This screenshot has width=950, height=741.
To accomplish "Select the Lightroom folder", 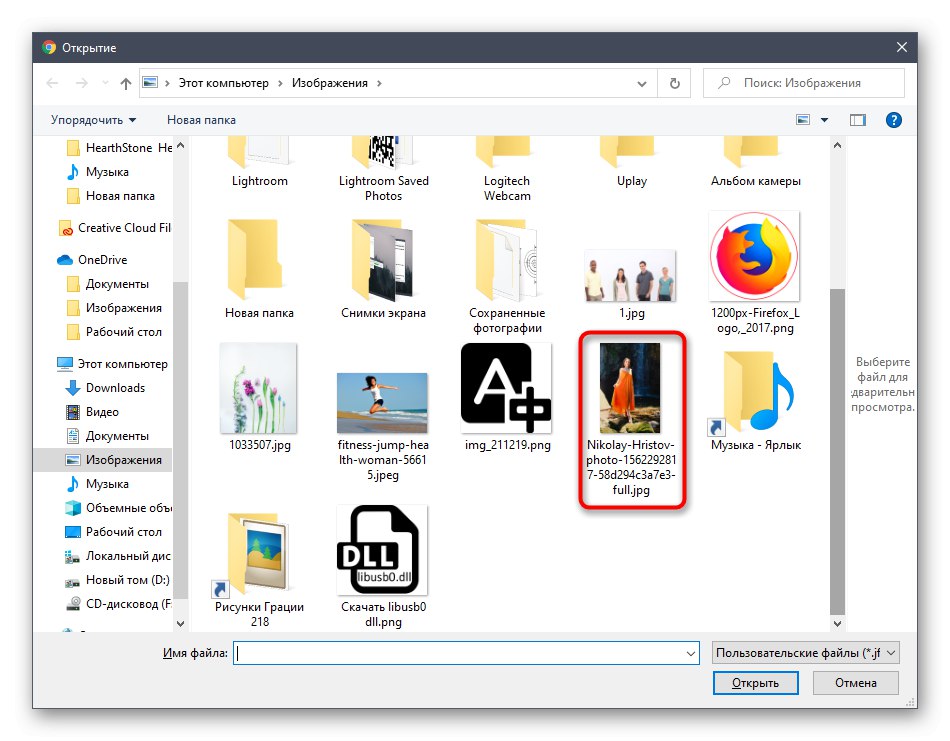I will [x=259, y=162].
